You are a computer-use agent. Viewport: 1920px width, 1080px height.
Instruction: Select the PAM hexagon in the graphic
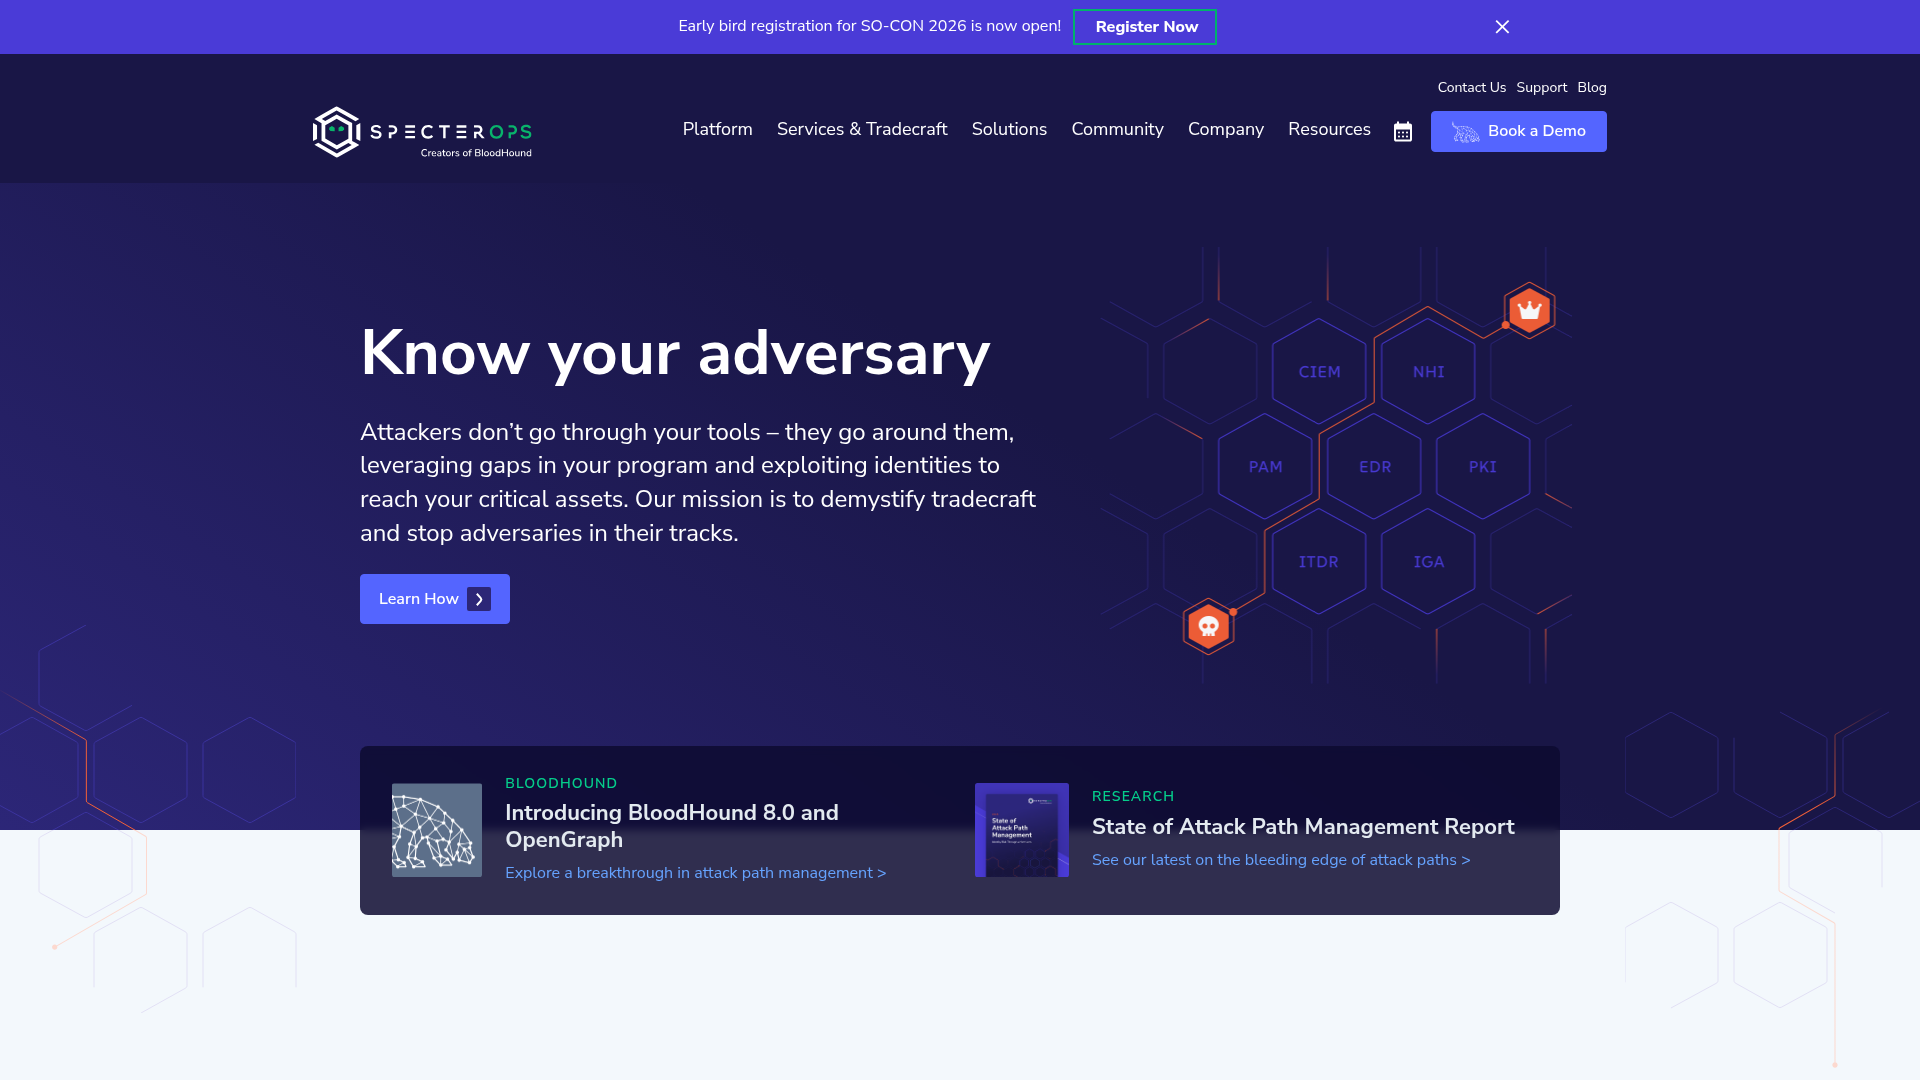[1265, 466]
